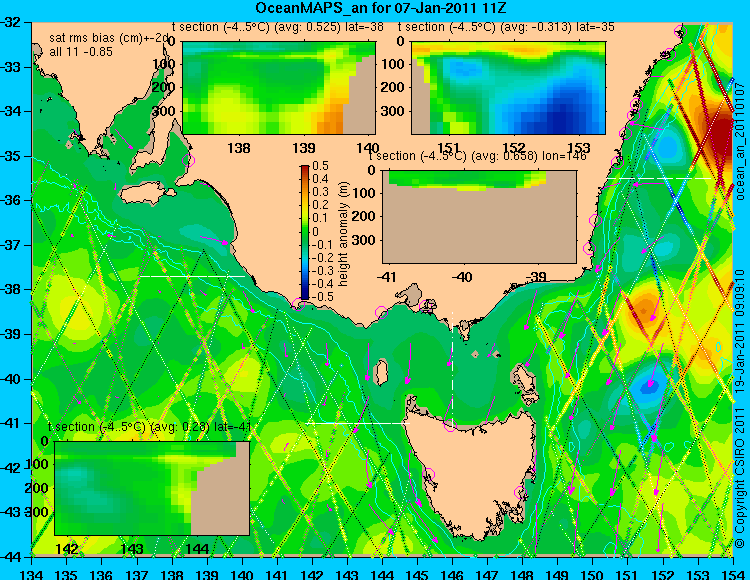Open the lat=-35 temperature section inset plot
This screenshot has height=580, width=750.
tap(508, 88)
